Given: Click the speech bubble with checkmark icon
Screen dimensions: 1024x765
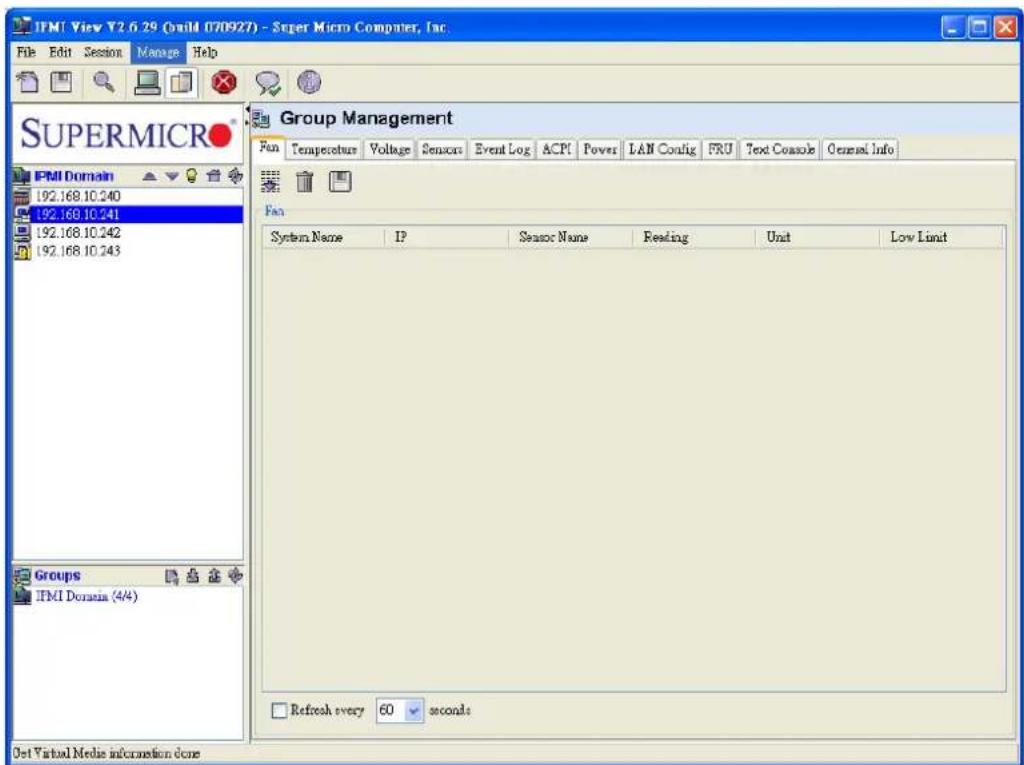Looking at the screenshot, I should click(268, 83).
